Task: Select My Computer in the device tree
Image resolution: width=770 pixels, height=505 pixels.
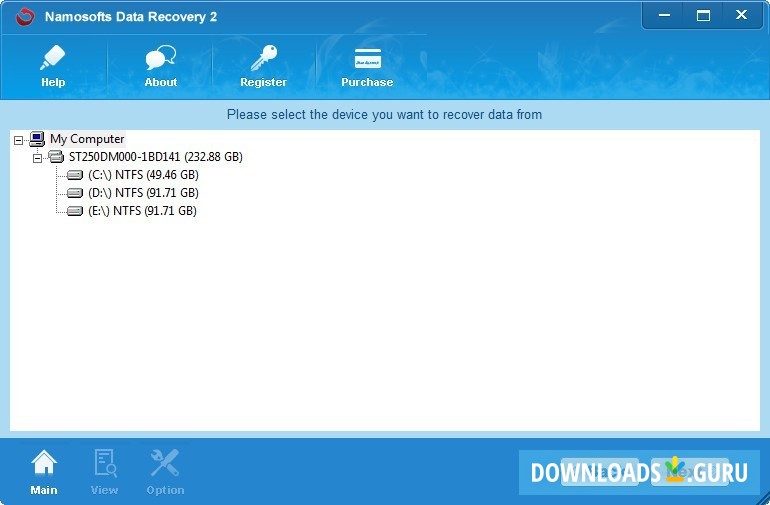Action: [x=87, y=139]
